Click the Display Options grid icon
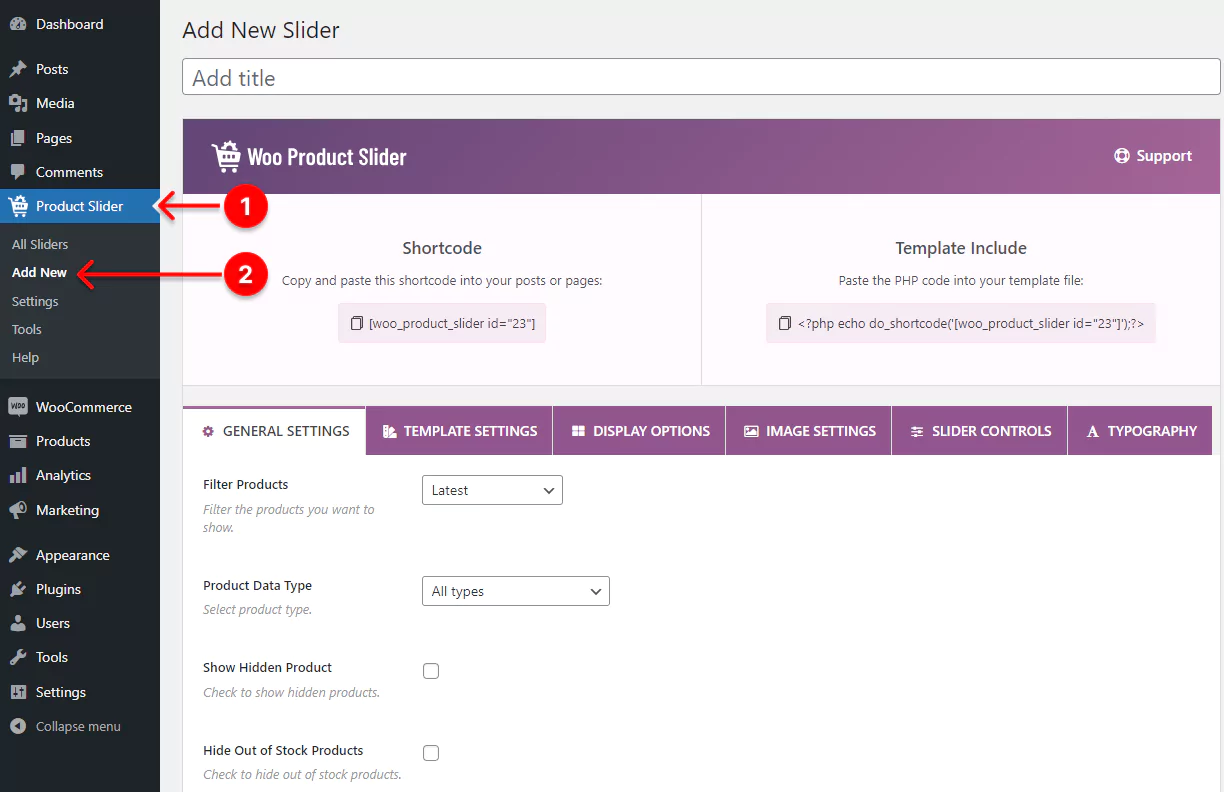The width and height of the screenshot is (1224, 792). coord(578,431)
